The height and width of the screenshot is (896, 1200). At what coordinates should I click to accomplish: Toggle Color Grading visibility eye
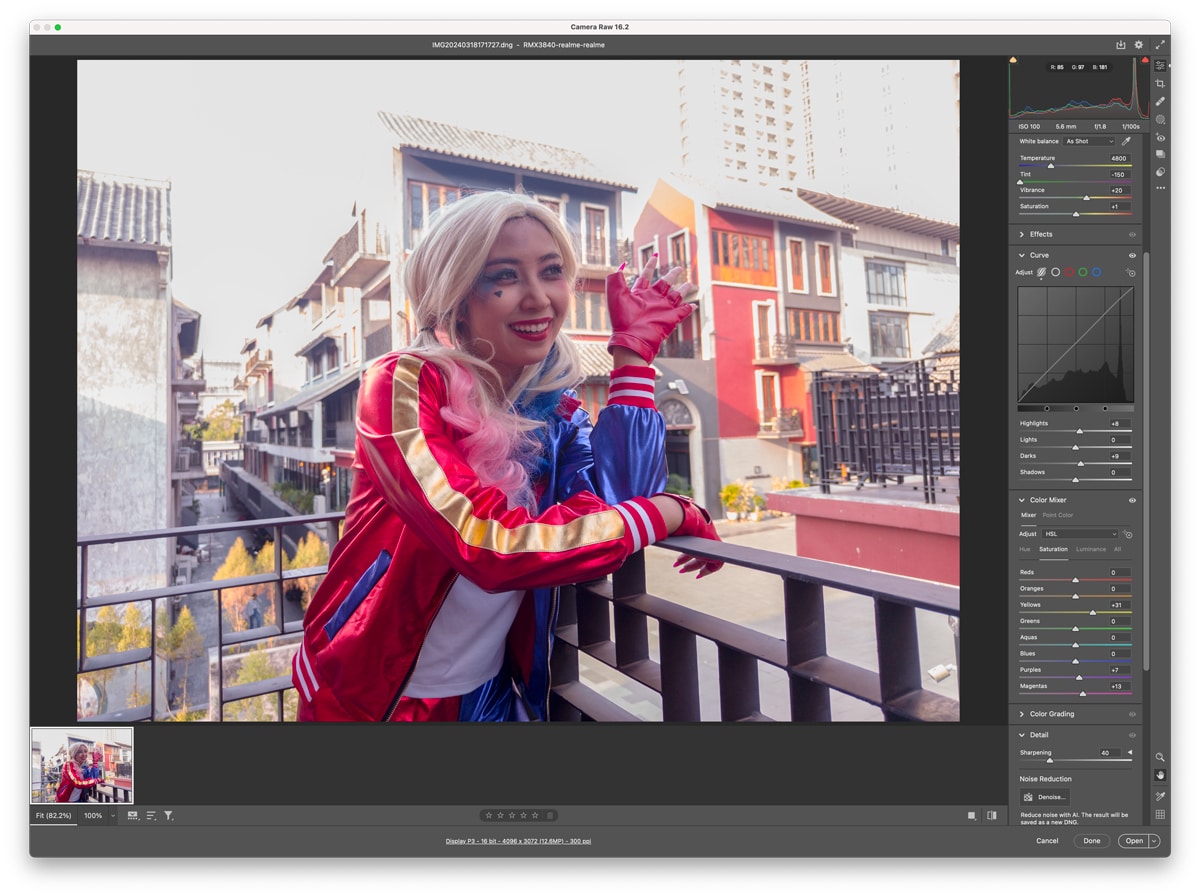pyautogui.click(x=1132, y=714)
